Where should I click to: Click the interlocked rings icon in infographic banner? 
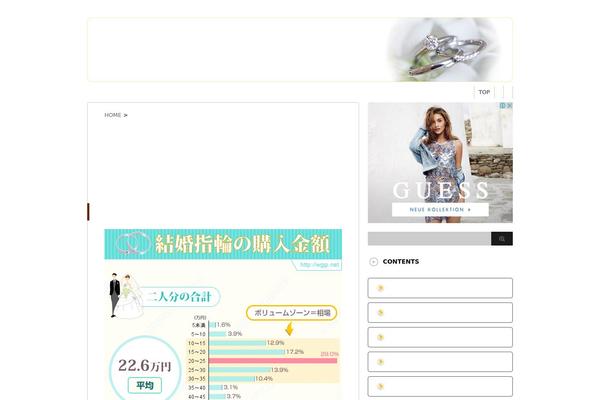tap(133, 244)
